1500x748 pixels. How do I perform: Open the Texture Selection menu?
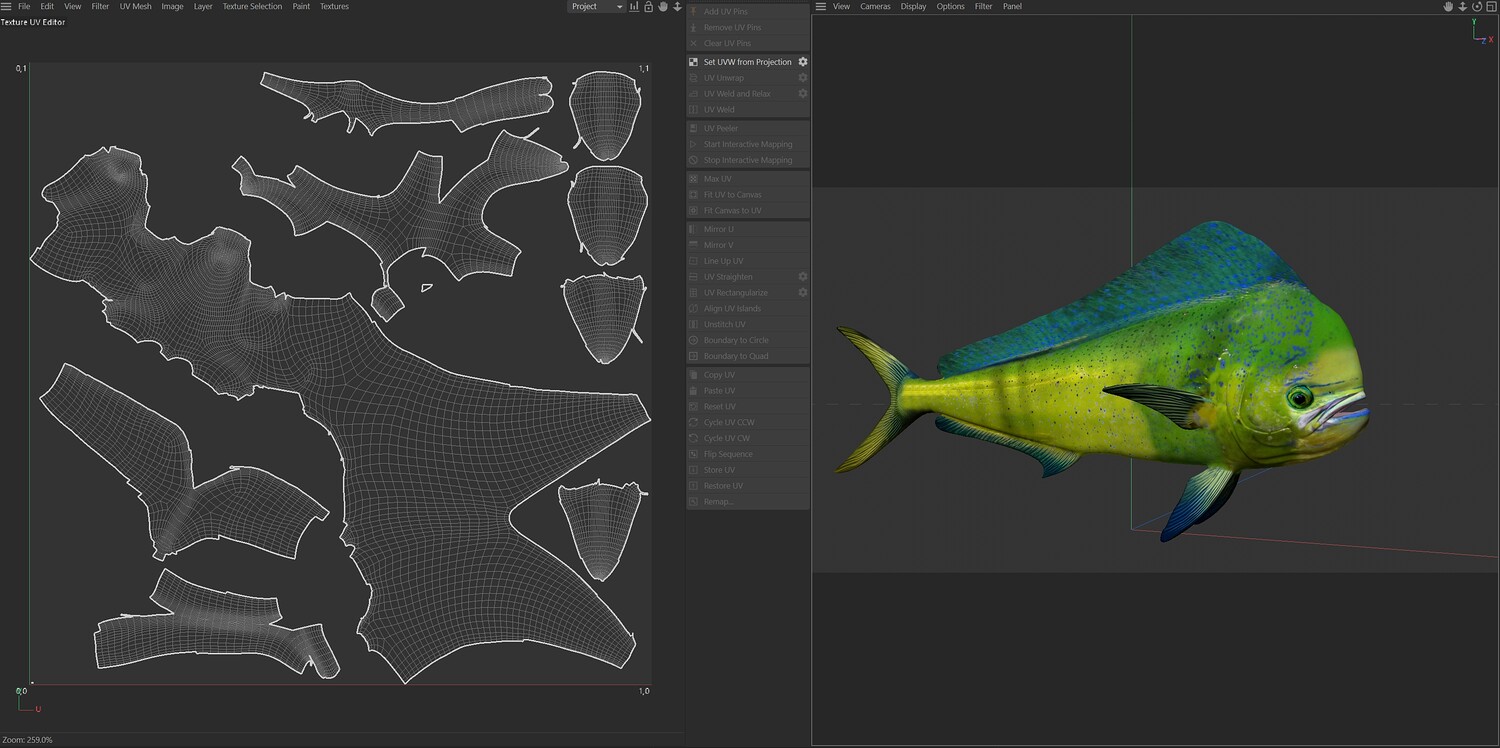point(252,7)
